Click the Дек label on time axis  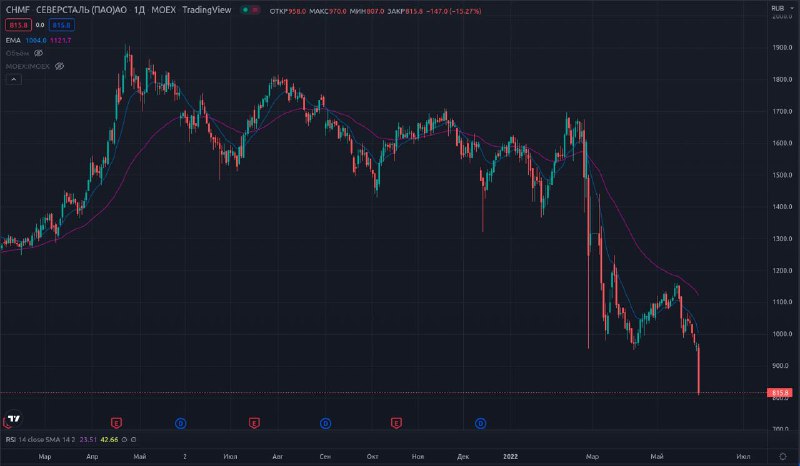463,456
